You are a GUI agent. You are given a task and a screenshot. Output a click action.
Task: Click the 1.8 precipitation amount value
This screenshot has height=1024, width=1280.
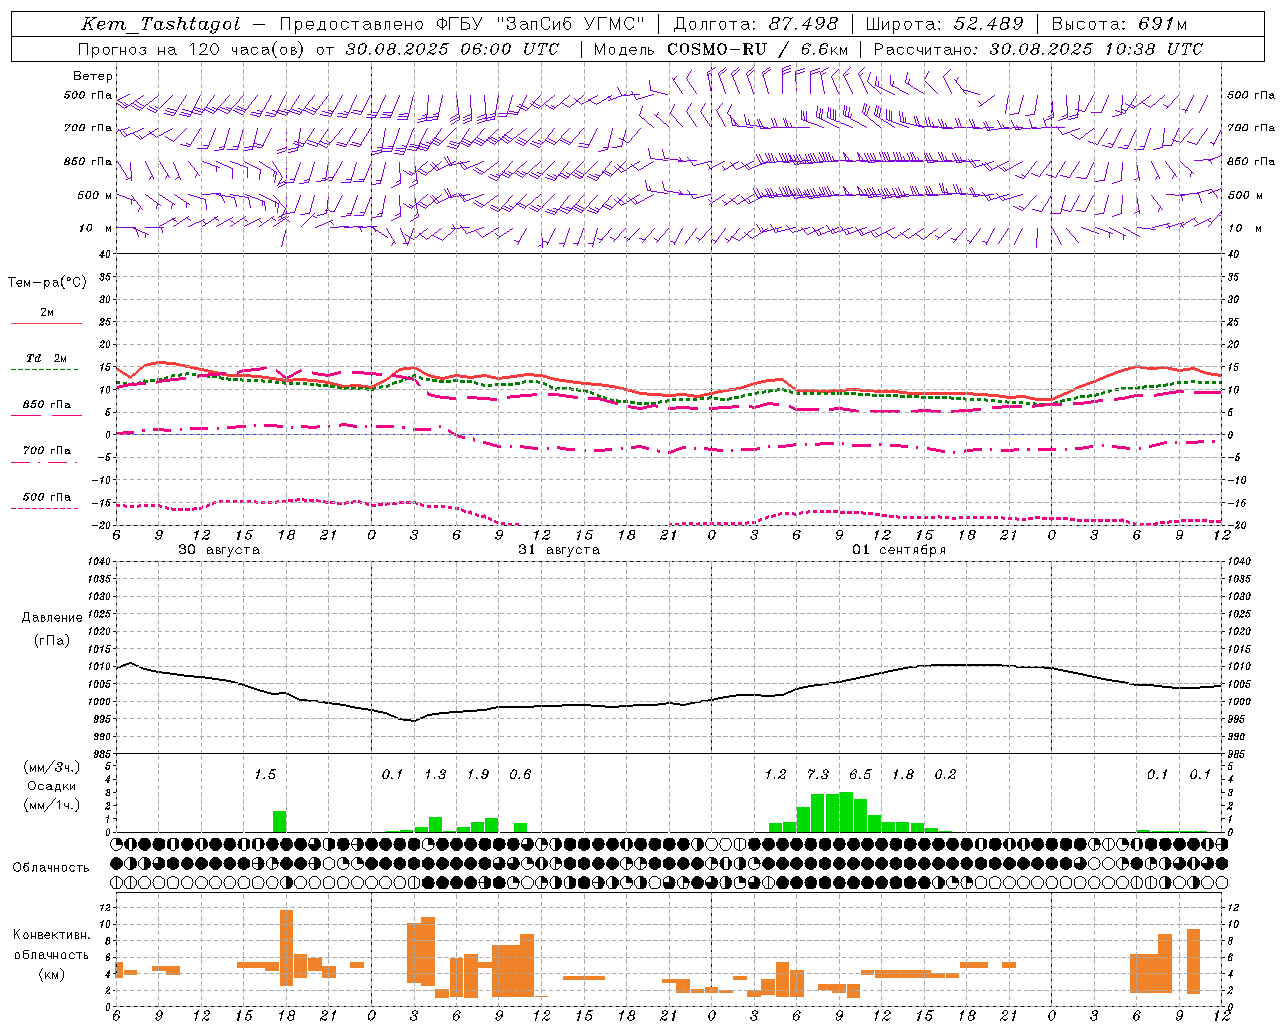(903, 774)
